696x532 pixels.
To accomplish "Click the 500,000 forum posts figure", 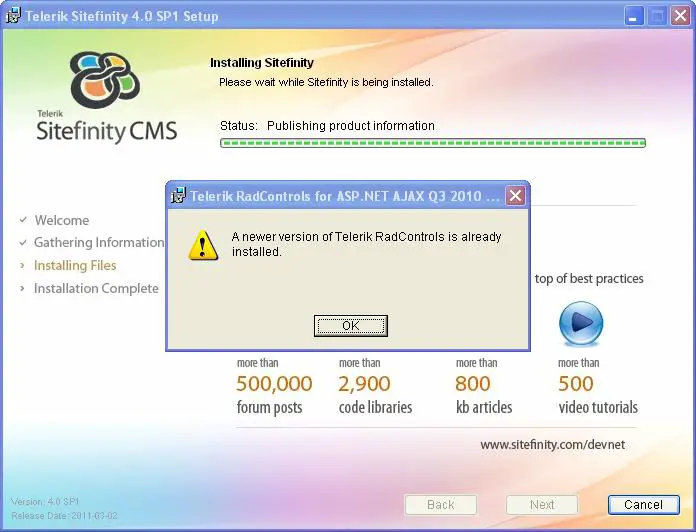I will (x=274, y=384).
